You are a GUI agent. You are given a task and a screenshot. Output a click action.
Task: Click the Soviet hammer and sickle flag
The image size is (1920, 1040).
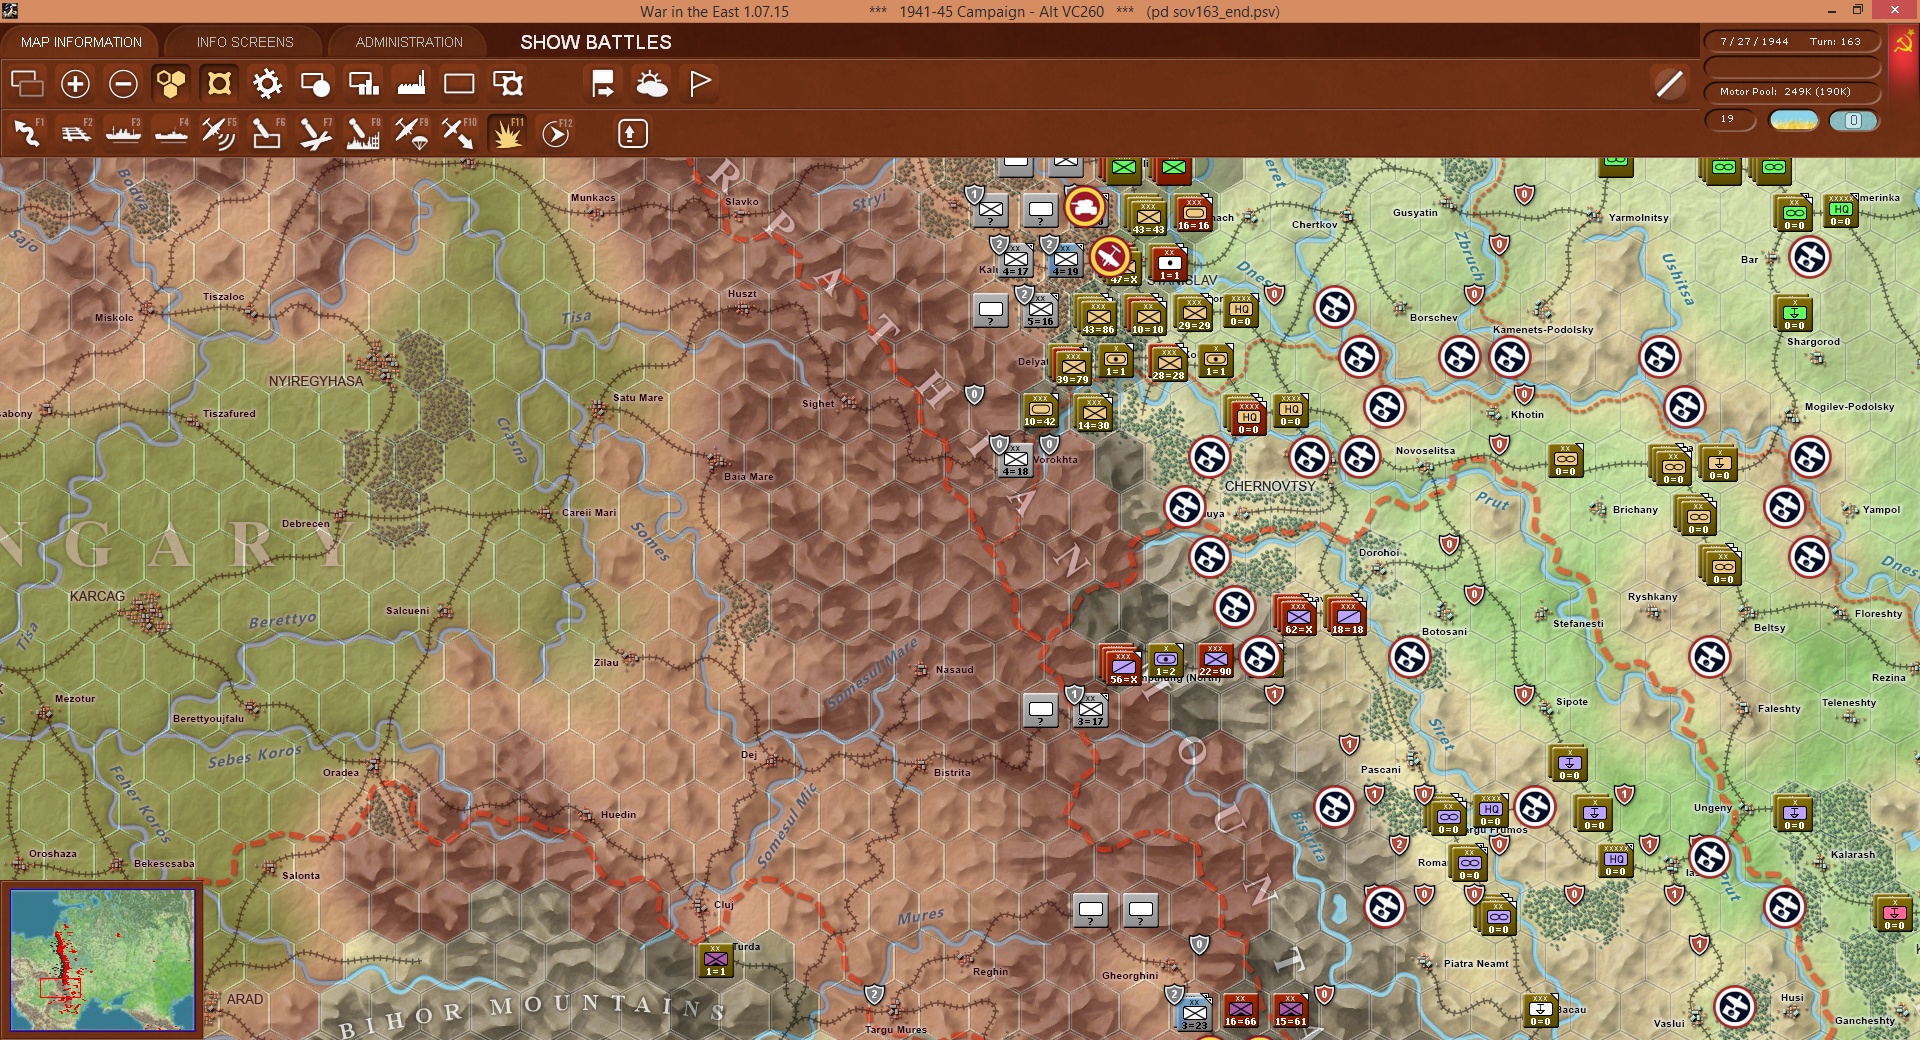click(x=1903, y=43)
